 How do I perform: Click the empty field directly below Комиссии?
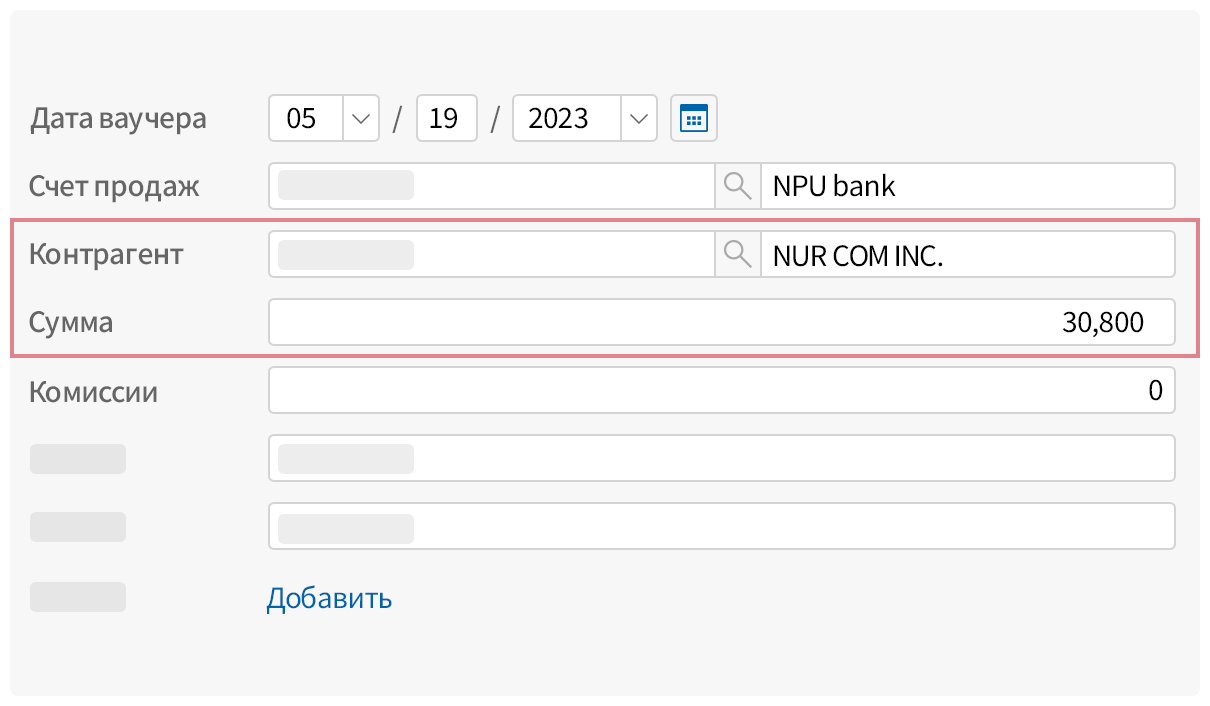tap(721, 459)
